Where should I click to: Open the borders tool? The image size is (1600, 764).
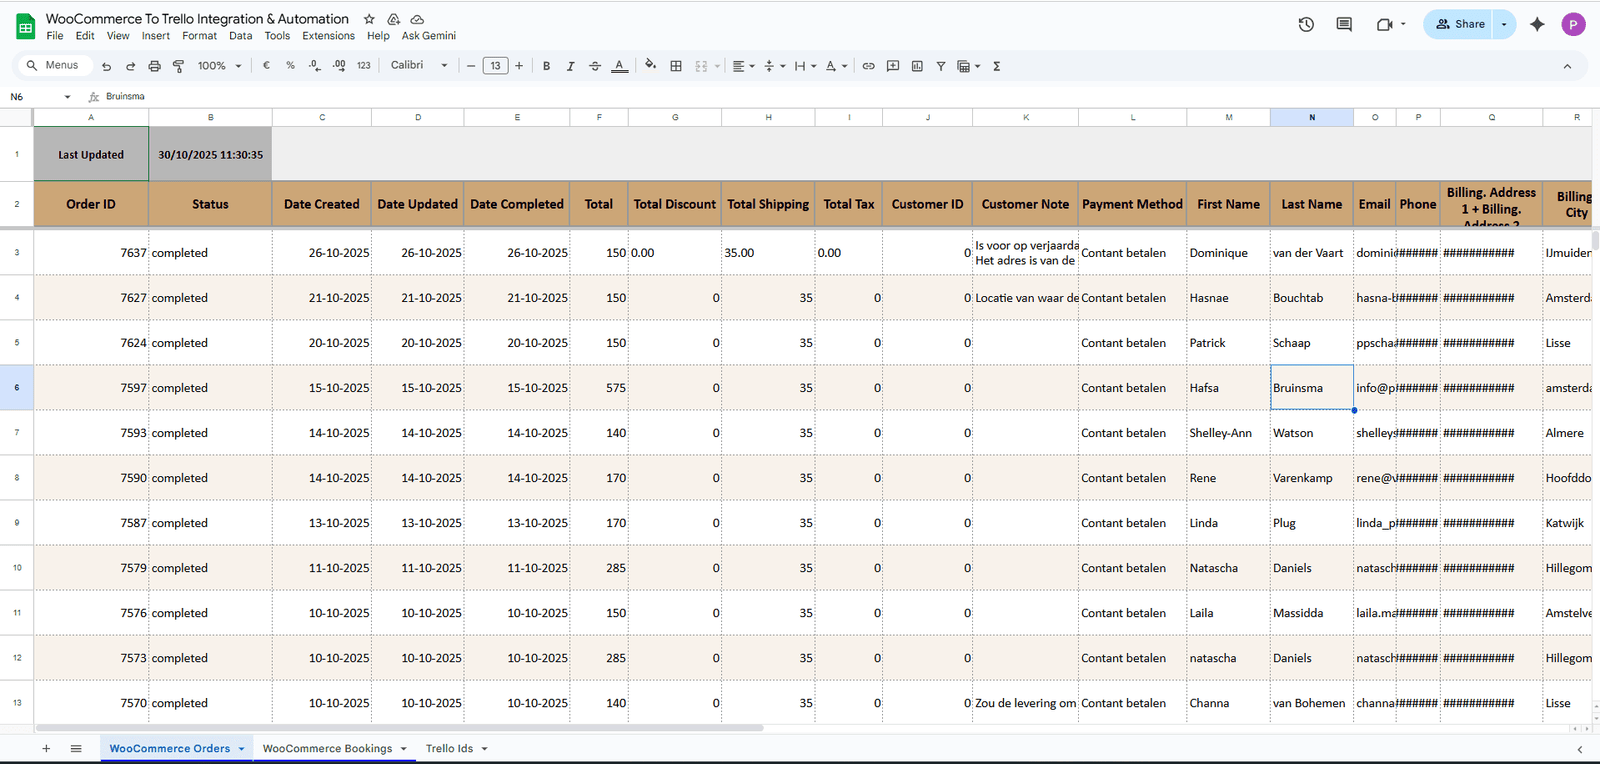[676, 66]
